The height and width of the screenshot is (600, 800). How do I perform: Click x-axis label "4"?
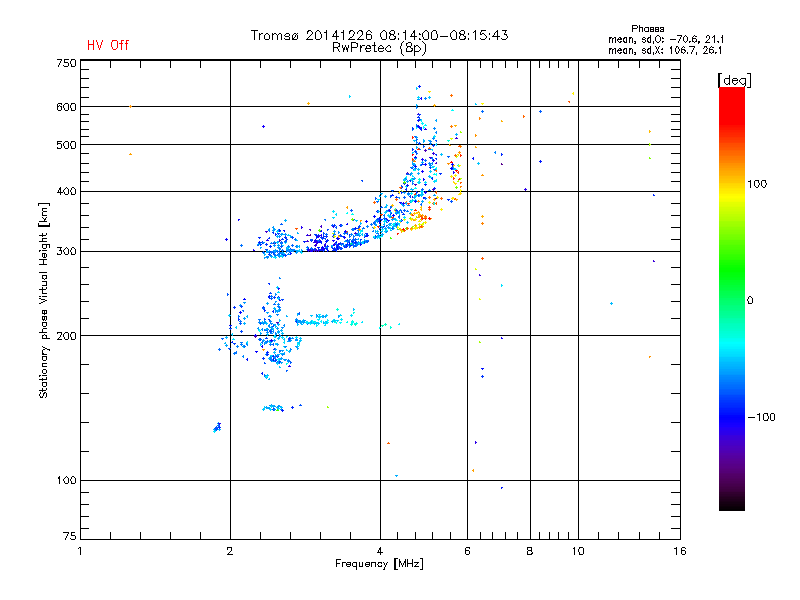[x=380, y=551]
